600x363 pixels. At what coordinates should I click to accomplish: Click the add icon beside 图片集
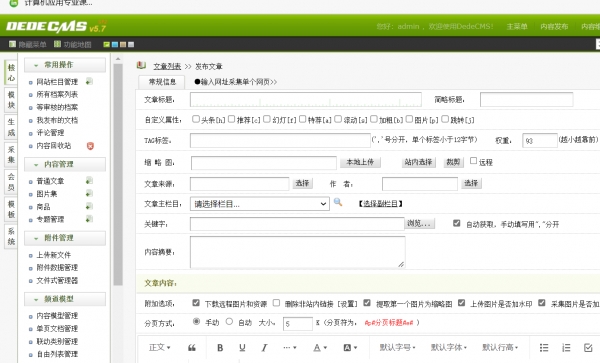(x=89, y=194)
